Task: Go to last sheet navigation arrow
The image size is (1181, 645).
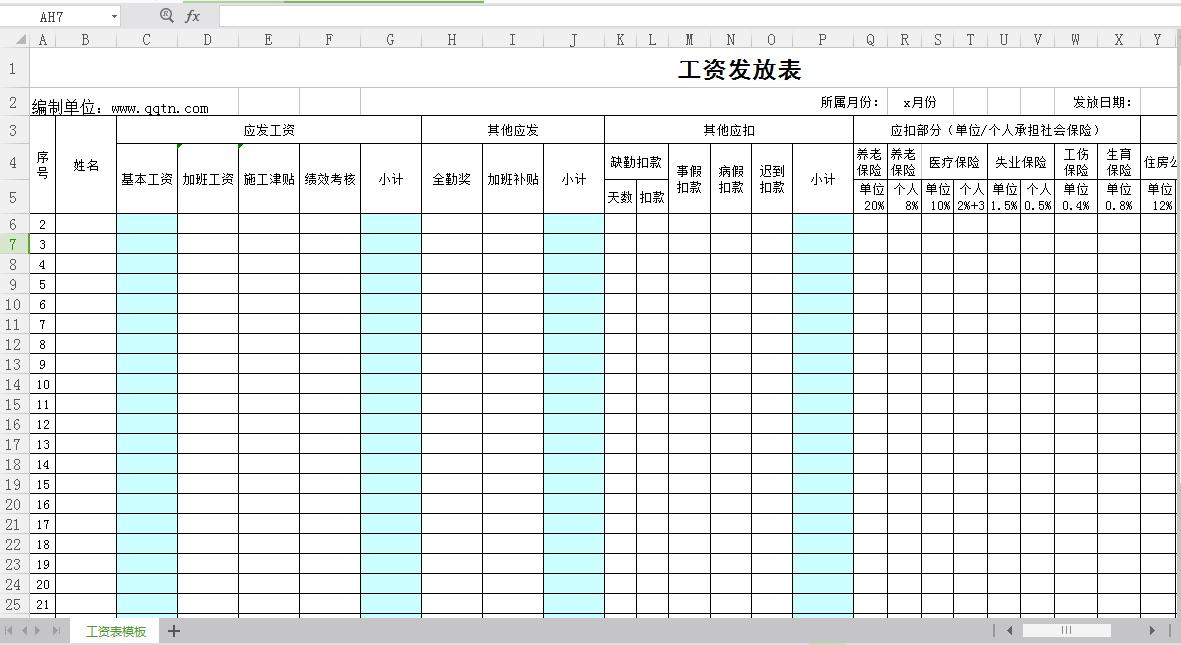Action: click(56, 631)
